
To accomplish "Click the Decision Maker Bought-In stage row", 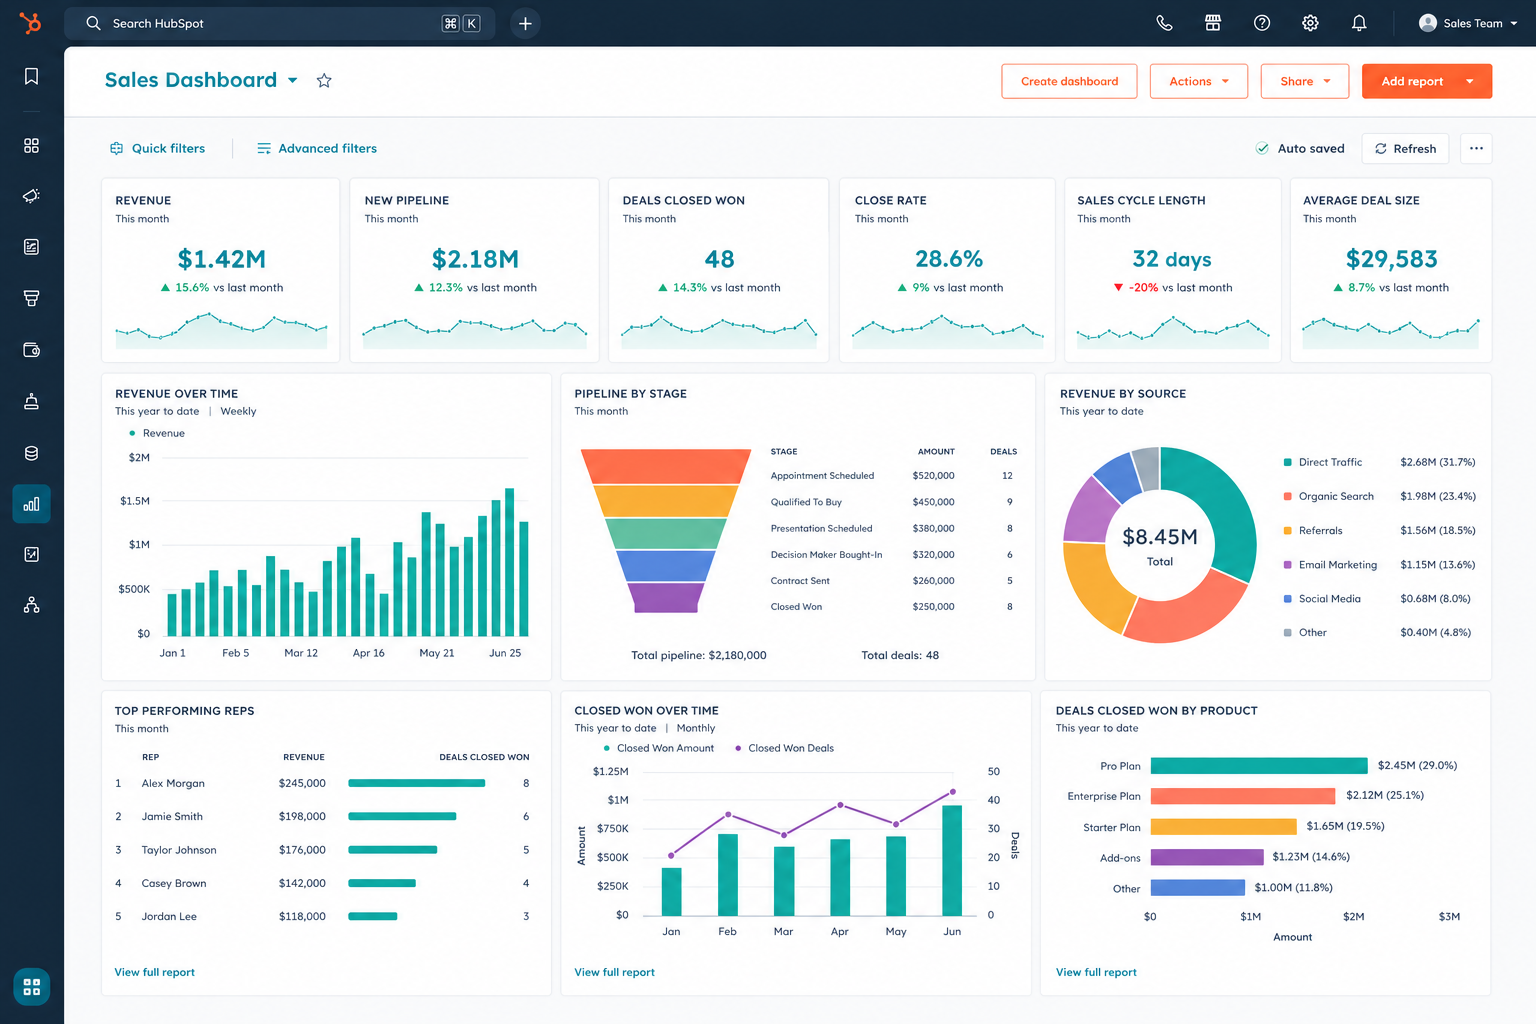I will point(893,554).
